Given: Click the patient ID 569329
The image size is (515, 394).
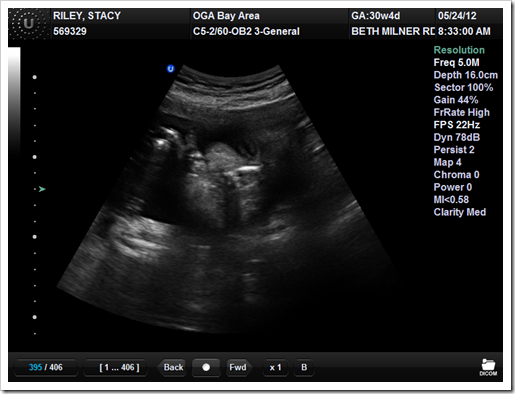Looking at the screenshot, I should [x=70, y=31].
